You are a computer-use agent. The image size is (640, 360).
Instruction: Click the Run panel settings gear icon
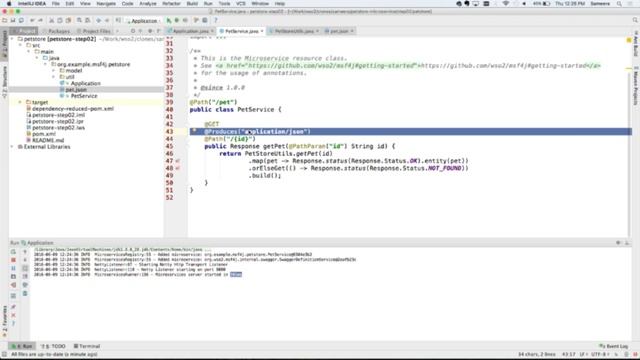pos(618,243)
